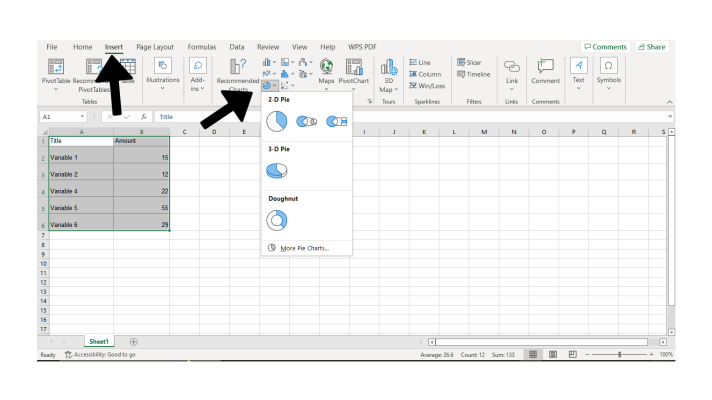
Task: Open the PivotTable tool
Action: click(56, 74)
